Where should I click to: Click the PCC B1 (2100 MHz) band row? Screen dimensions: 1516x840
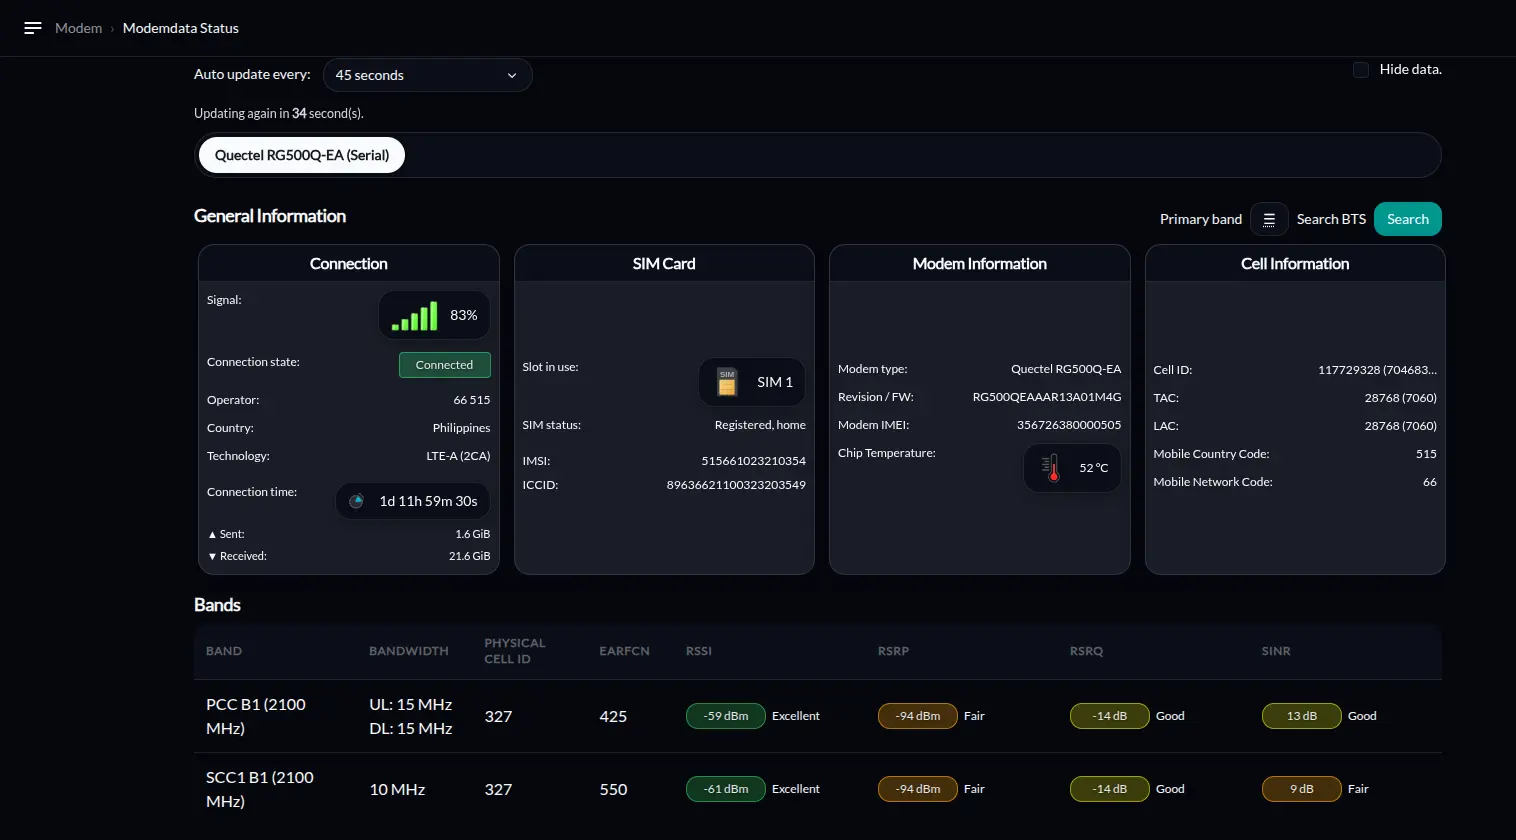click(x=818, y=716)
